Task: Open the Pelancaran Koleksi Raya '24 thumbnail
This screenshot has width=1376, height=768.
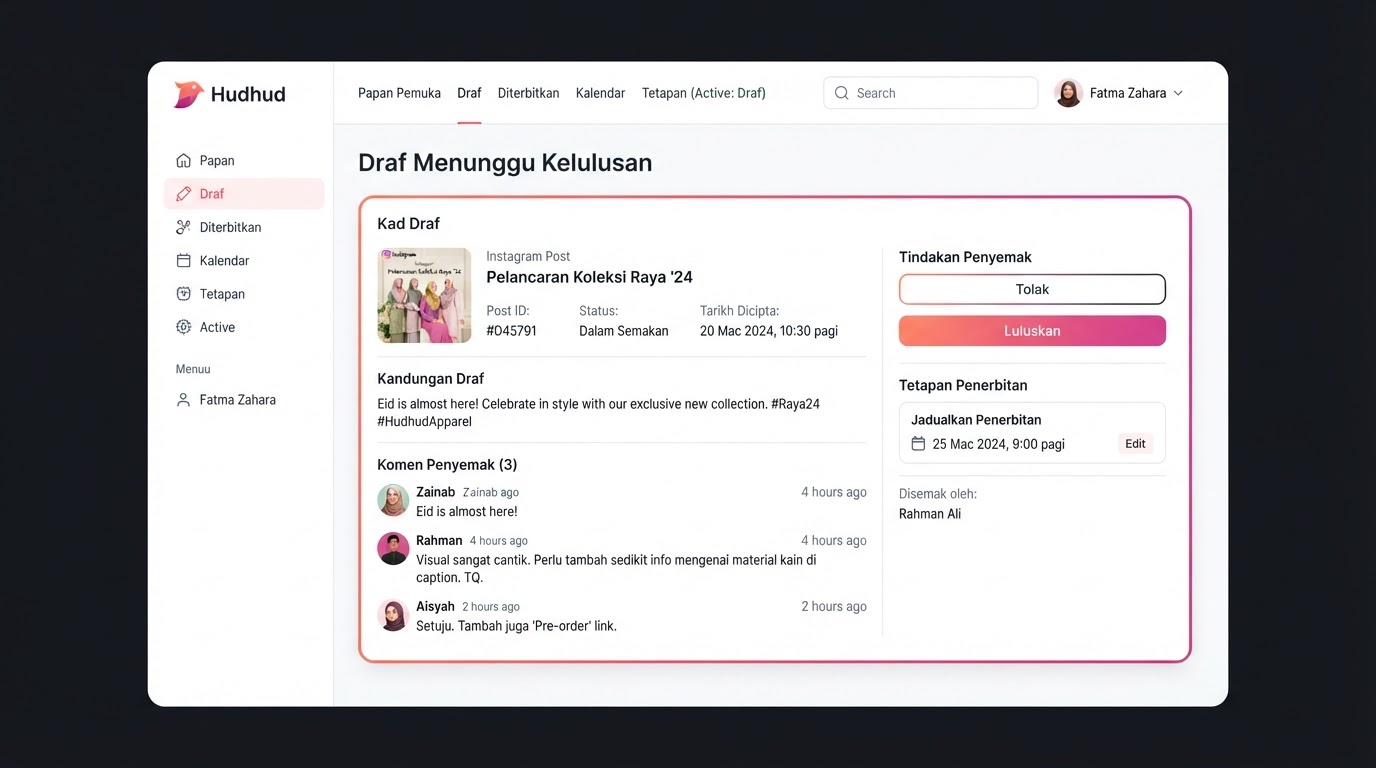Action: tap(424, 295)
